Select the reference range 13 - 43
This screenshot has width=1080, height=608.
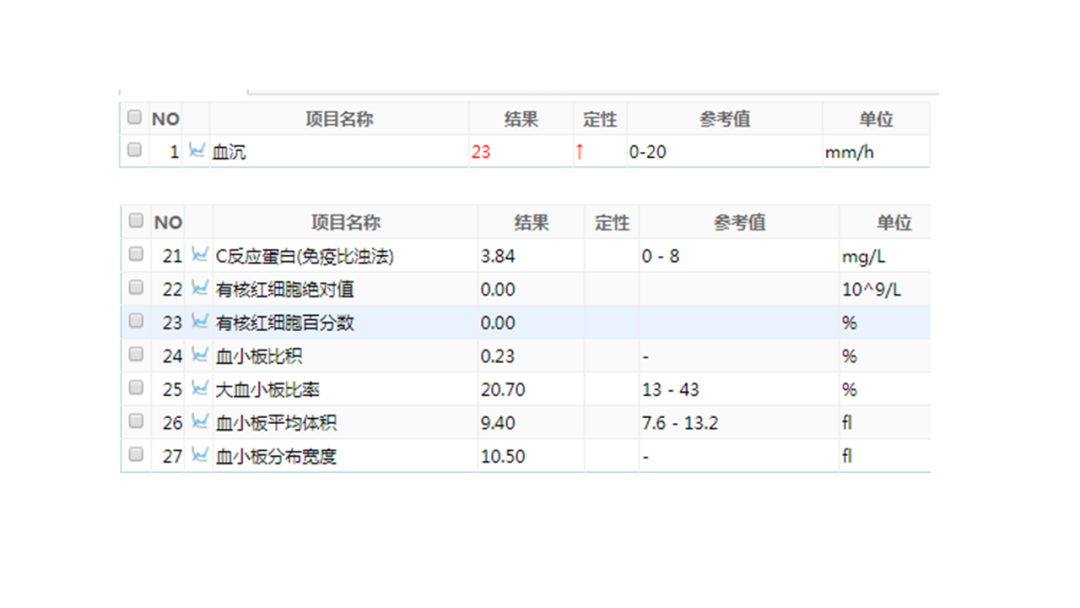click(x=670, y=390)
